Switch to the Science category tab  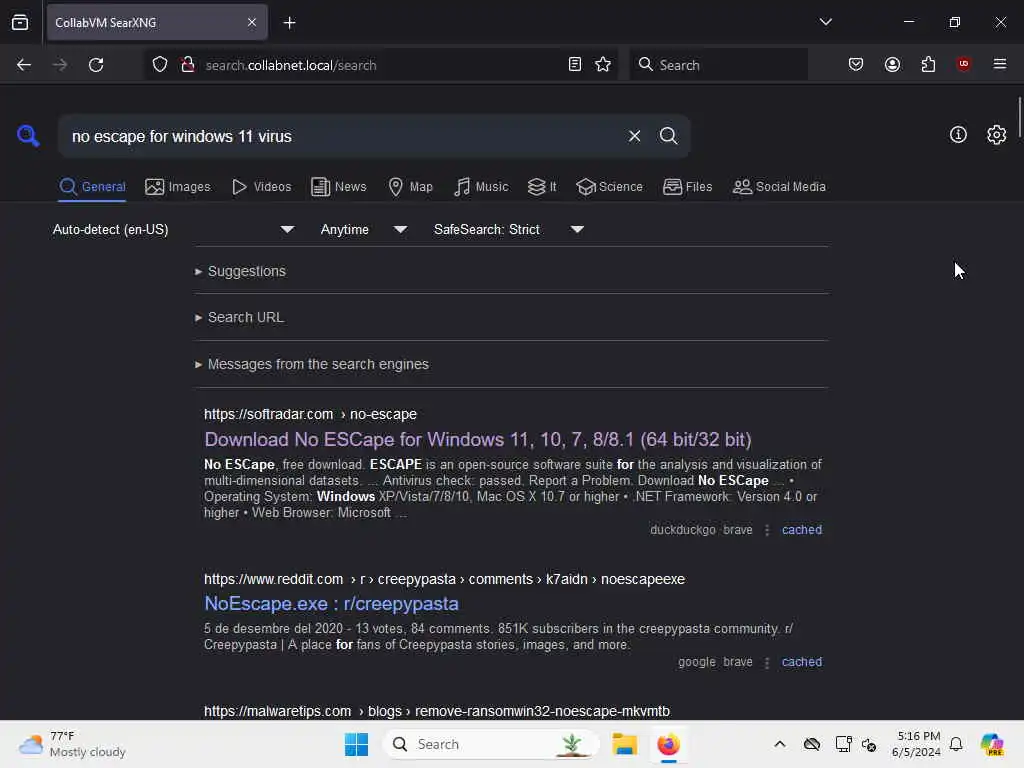pos(609,187)
